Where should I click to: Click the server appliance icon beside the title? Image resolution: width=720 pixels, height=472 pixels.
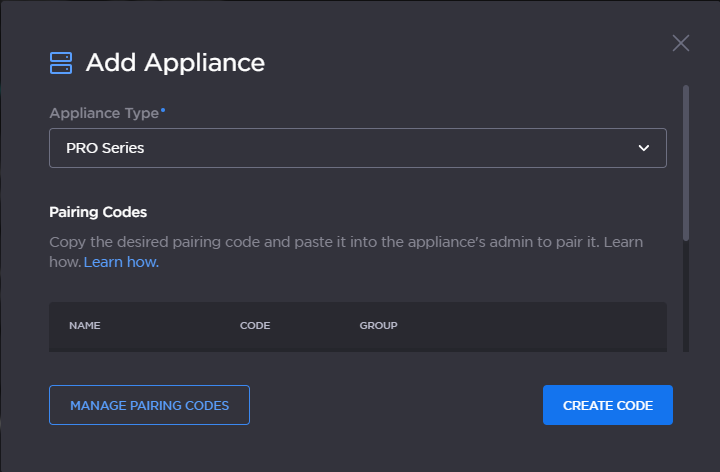click(x=61, y=63)
